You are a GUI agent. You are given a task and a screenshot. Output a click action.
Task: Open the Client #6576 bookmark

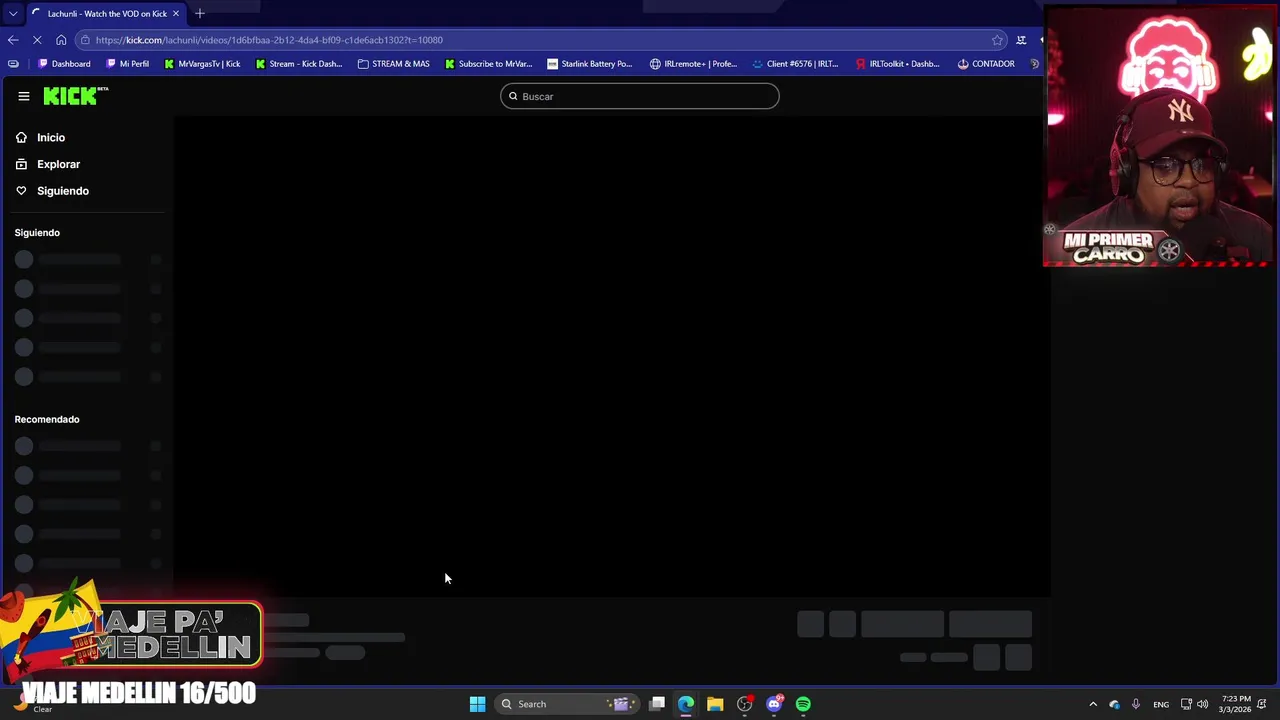(795, 64)
